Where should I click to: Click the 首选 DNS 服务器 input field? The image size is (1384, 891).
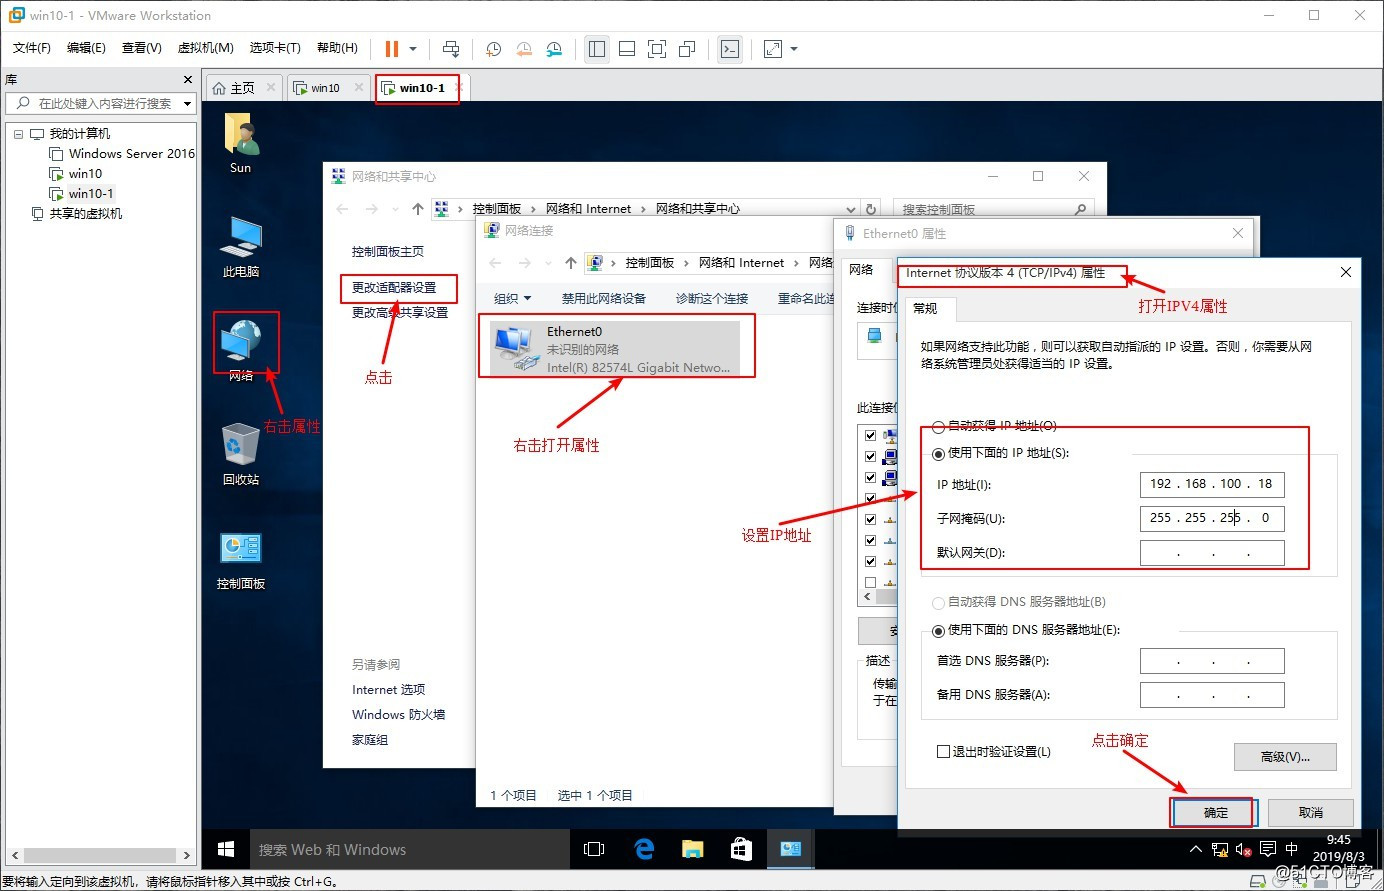pos(1212,661)
